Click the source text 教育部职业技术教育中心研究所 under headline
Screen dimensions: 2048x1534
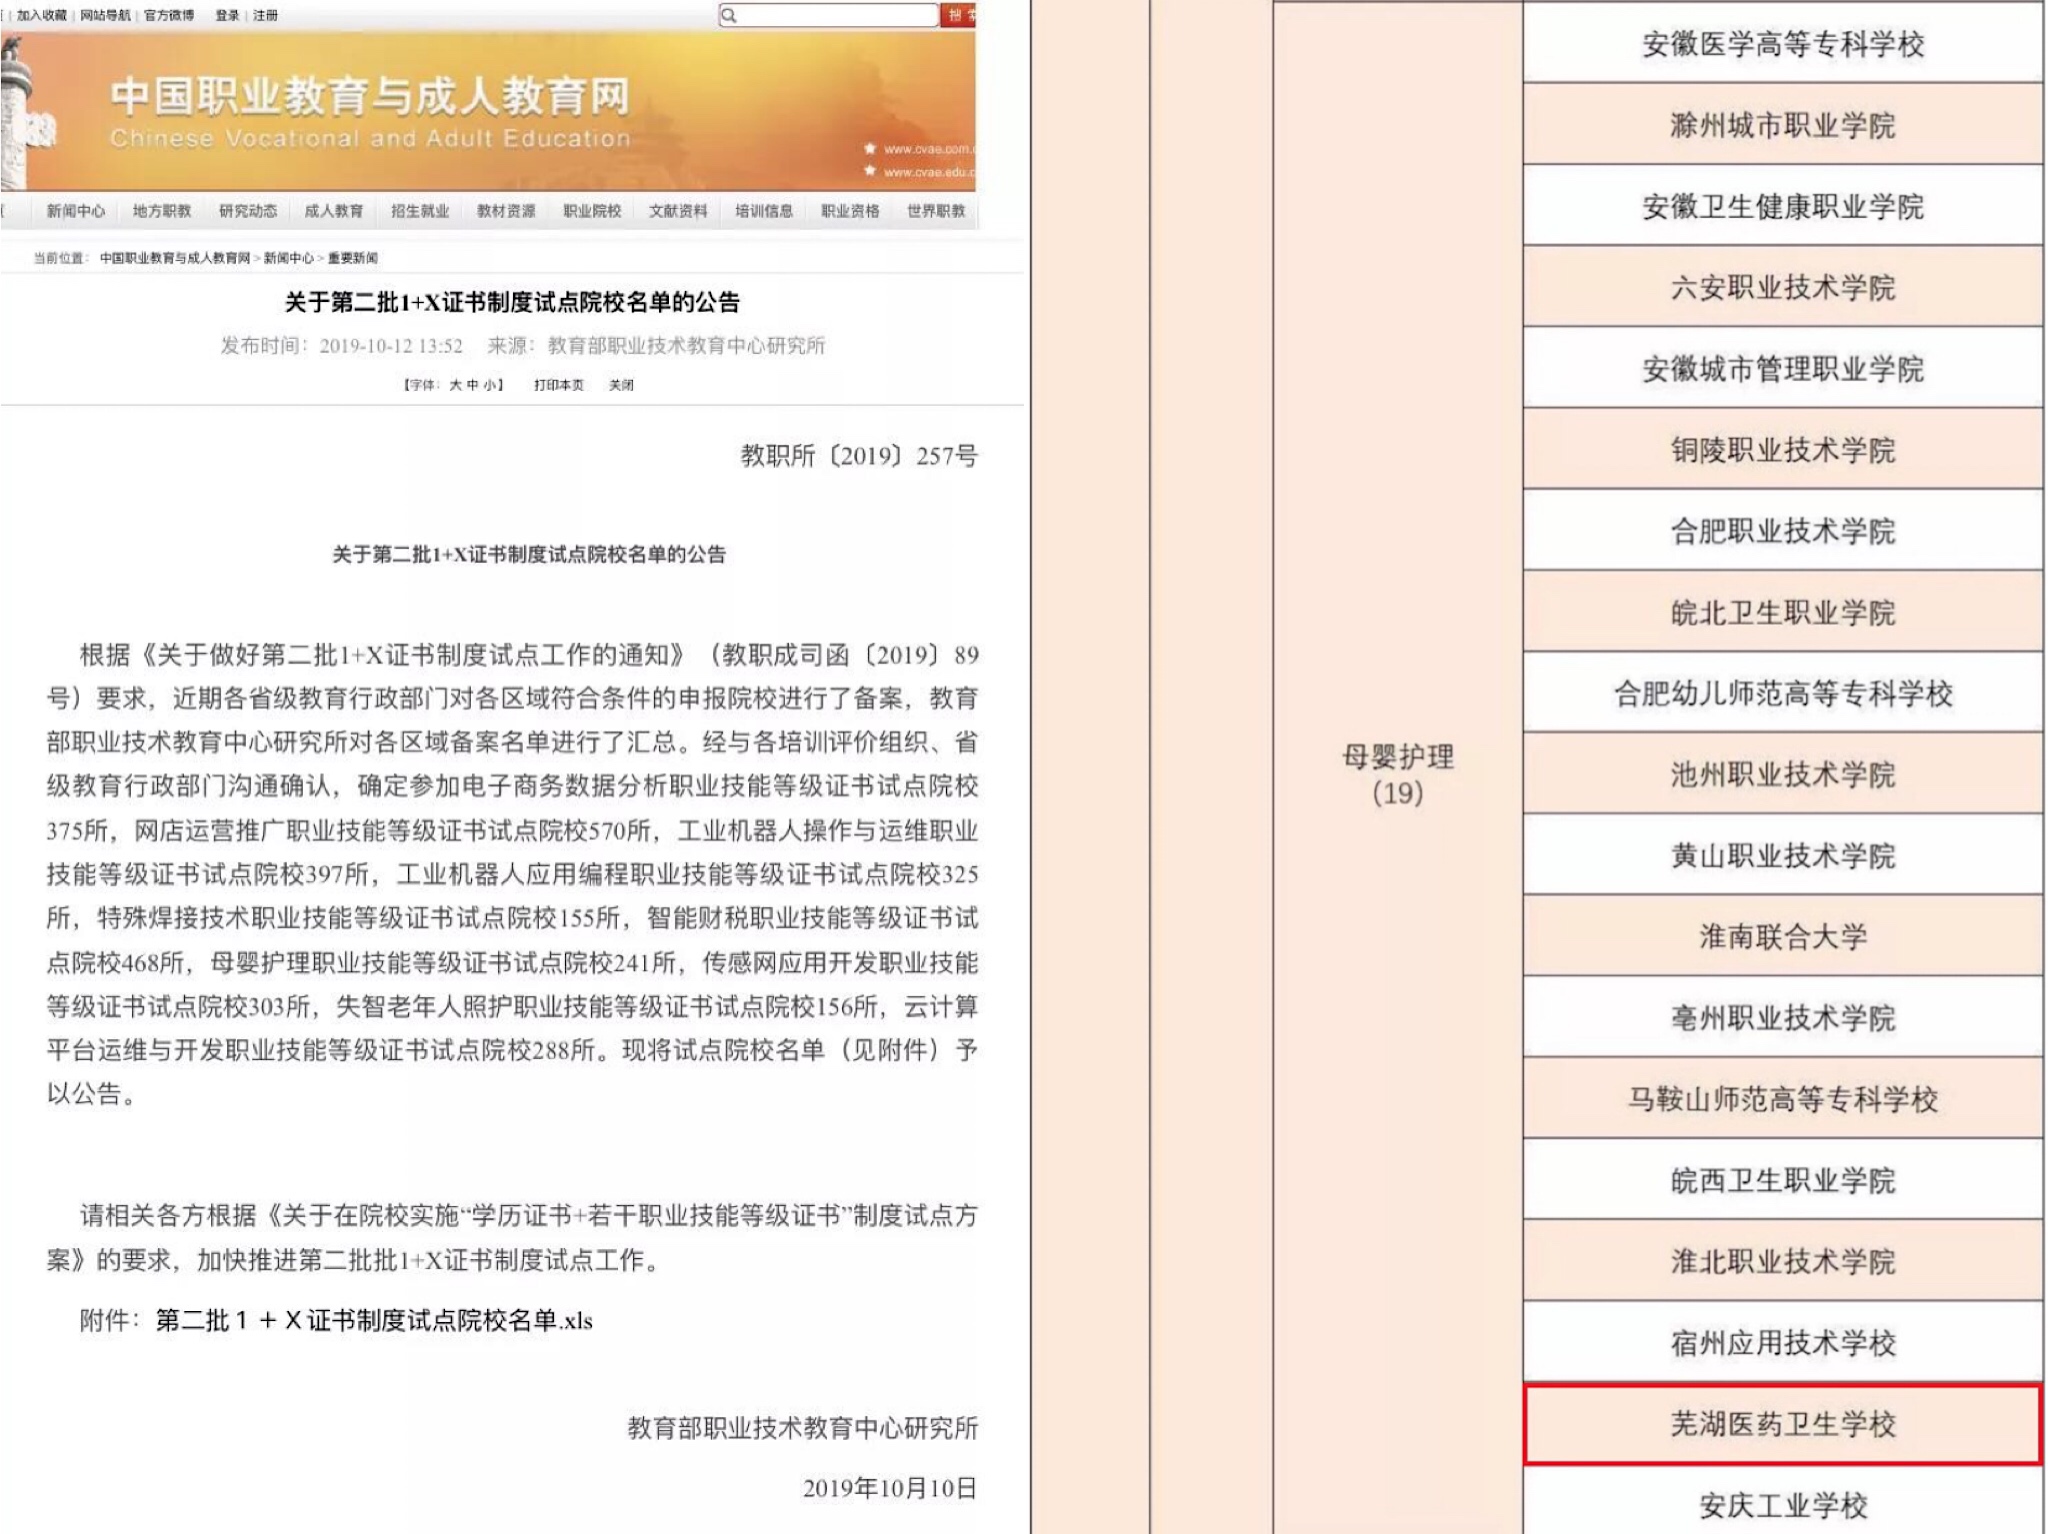tap(686, 346)
